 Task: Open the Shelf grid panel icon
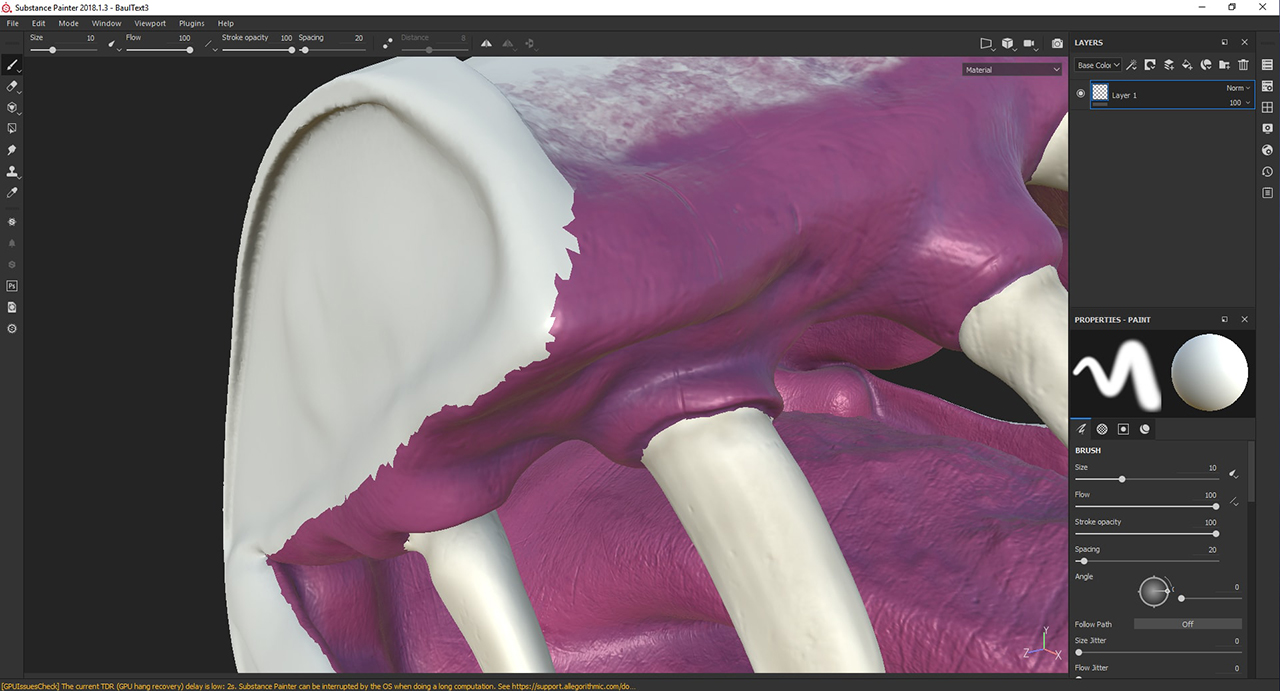1268,107
